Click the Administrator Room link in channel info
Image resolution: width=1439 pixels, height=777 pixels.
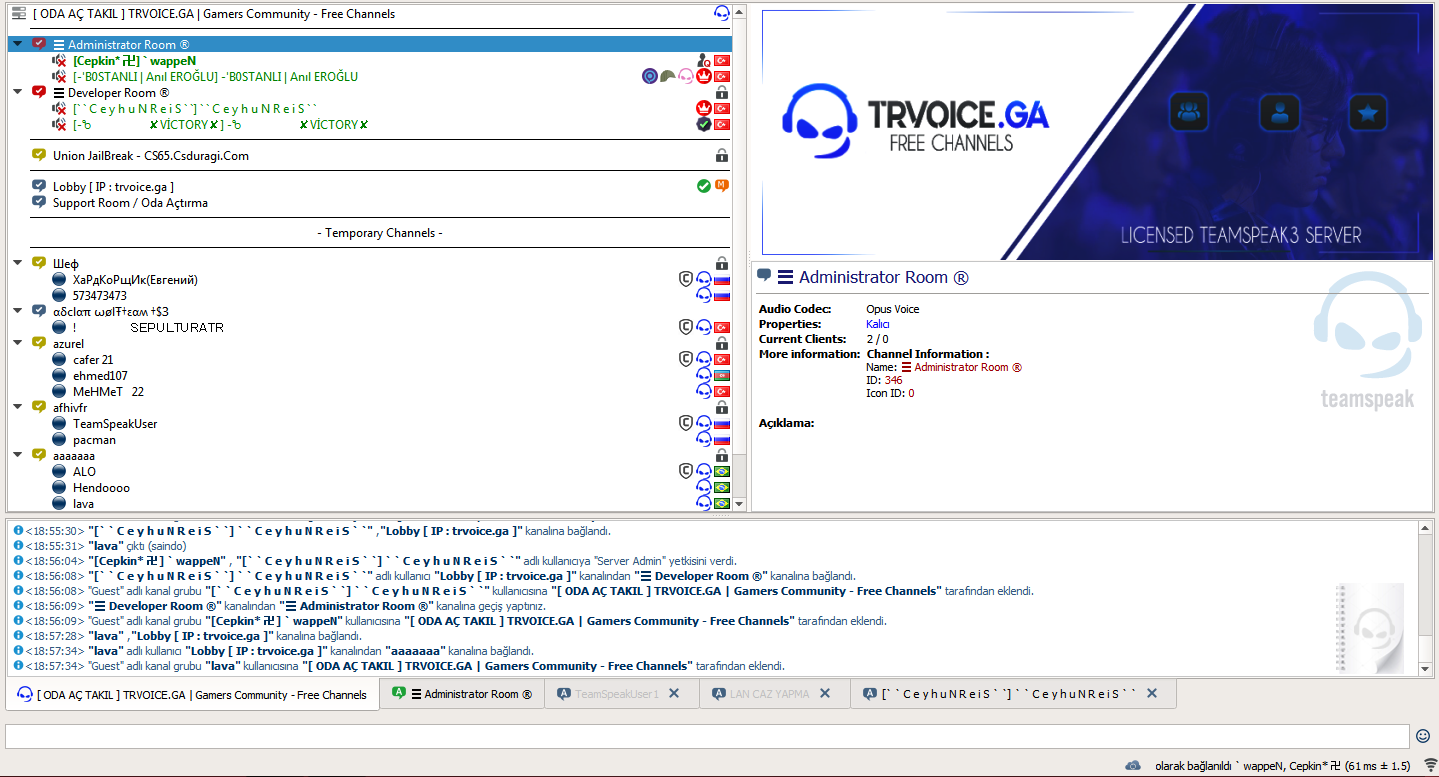coord(962,367)
